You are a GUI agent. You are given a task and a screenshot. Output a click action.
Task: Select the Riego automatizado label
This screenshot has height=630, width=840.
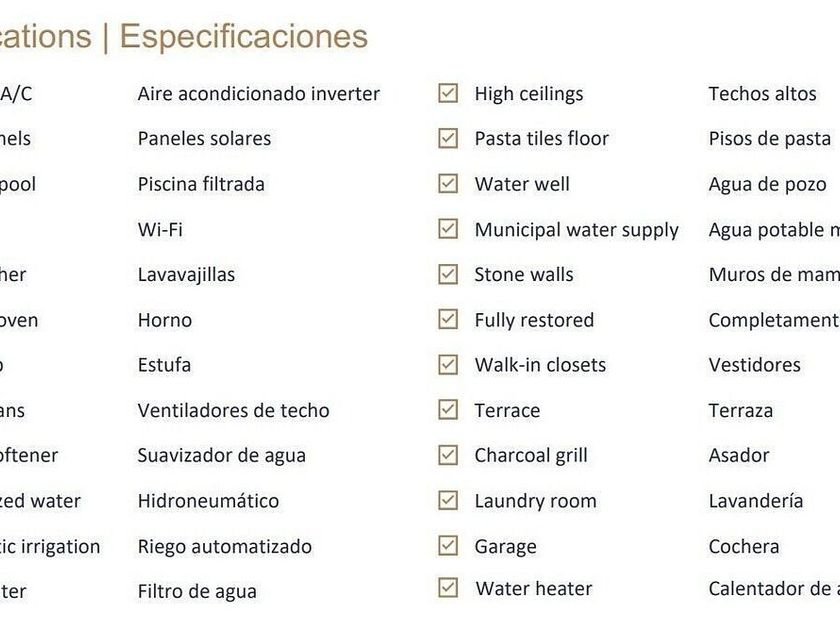224,547
